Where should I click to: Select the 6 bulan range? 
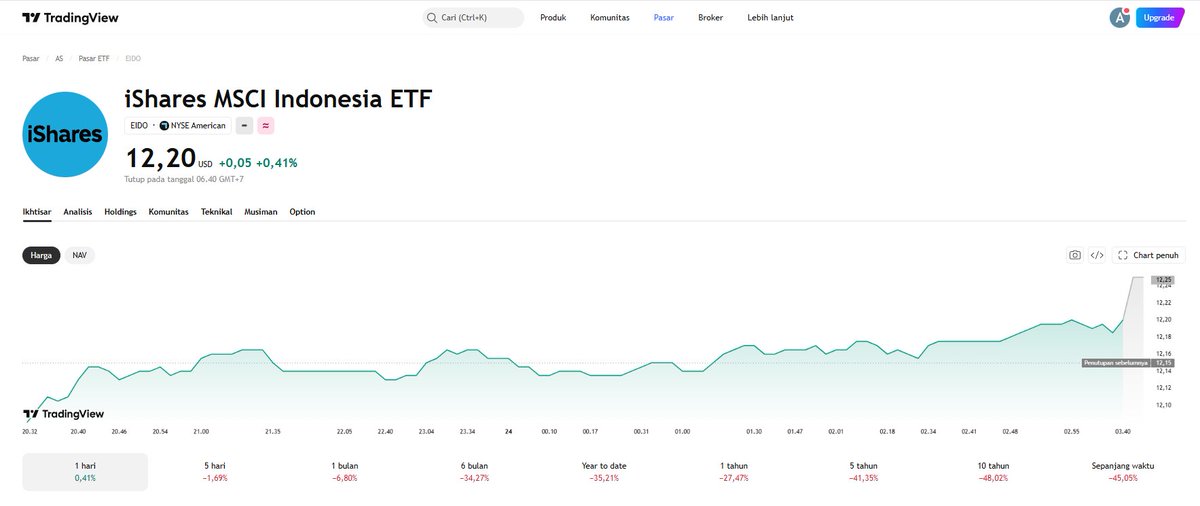[474, 472]
